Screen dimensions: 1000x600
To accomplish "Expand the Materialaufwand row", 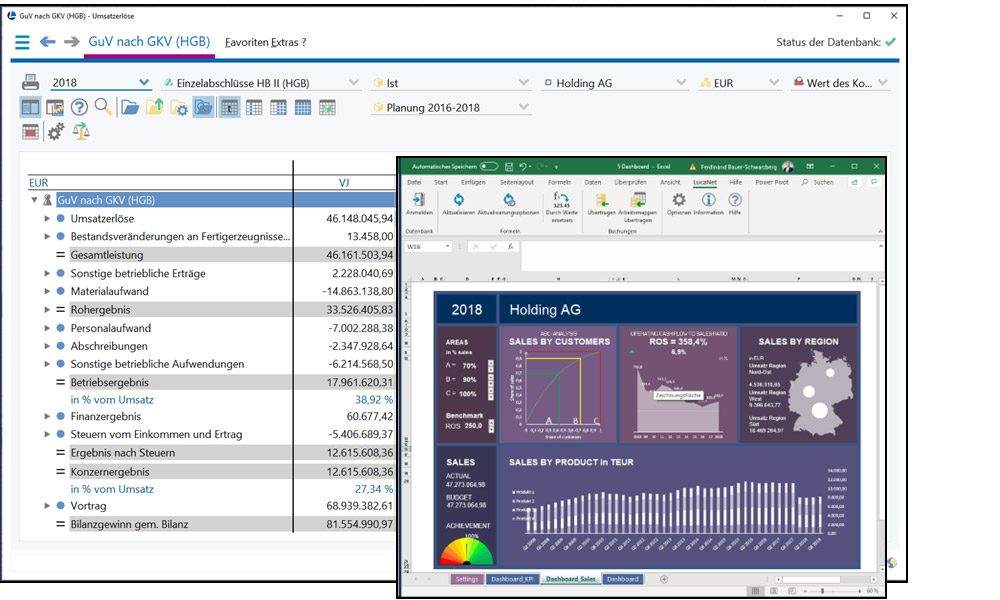I will click(47, 291).
